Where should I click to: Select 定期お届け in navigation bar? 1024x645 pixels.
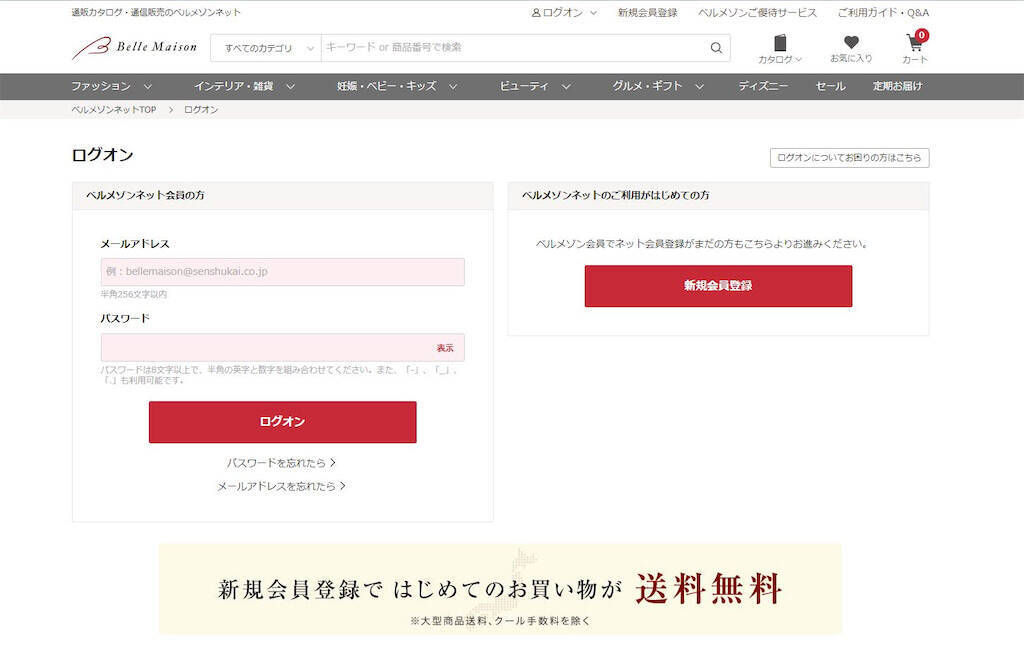(x=897, y=86)
